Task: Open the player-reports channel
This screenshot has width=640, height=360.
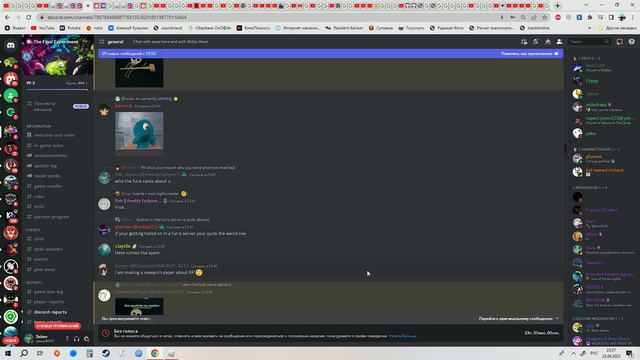Action: pyautogui.click(x=49, y=302)
